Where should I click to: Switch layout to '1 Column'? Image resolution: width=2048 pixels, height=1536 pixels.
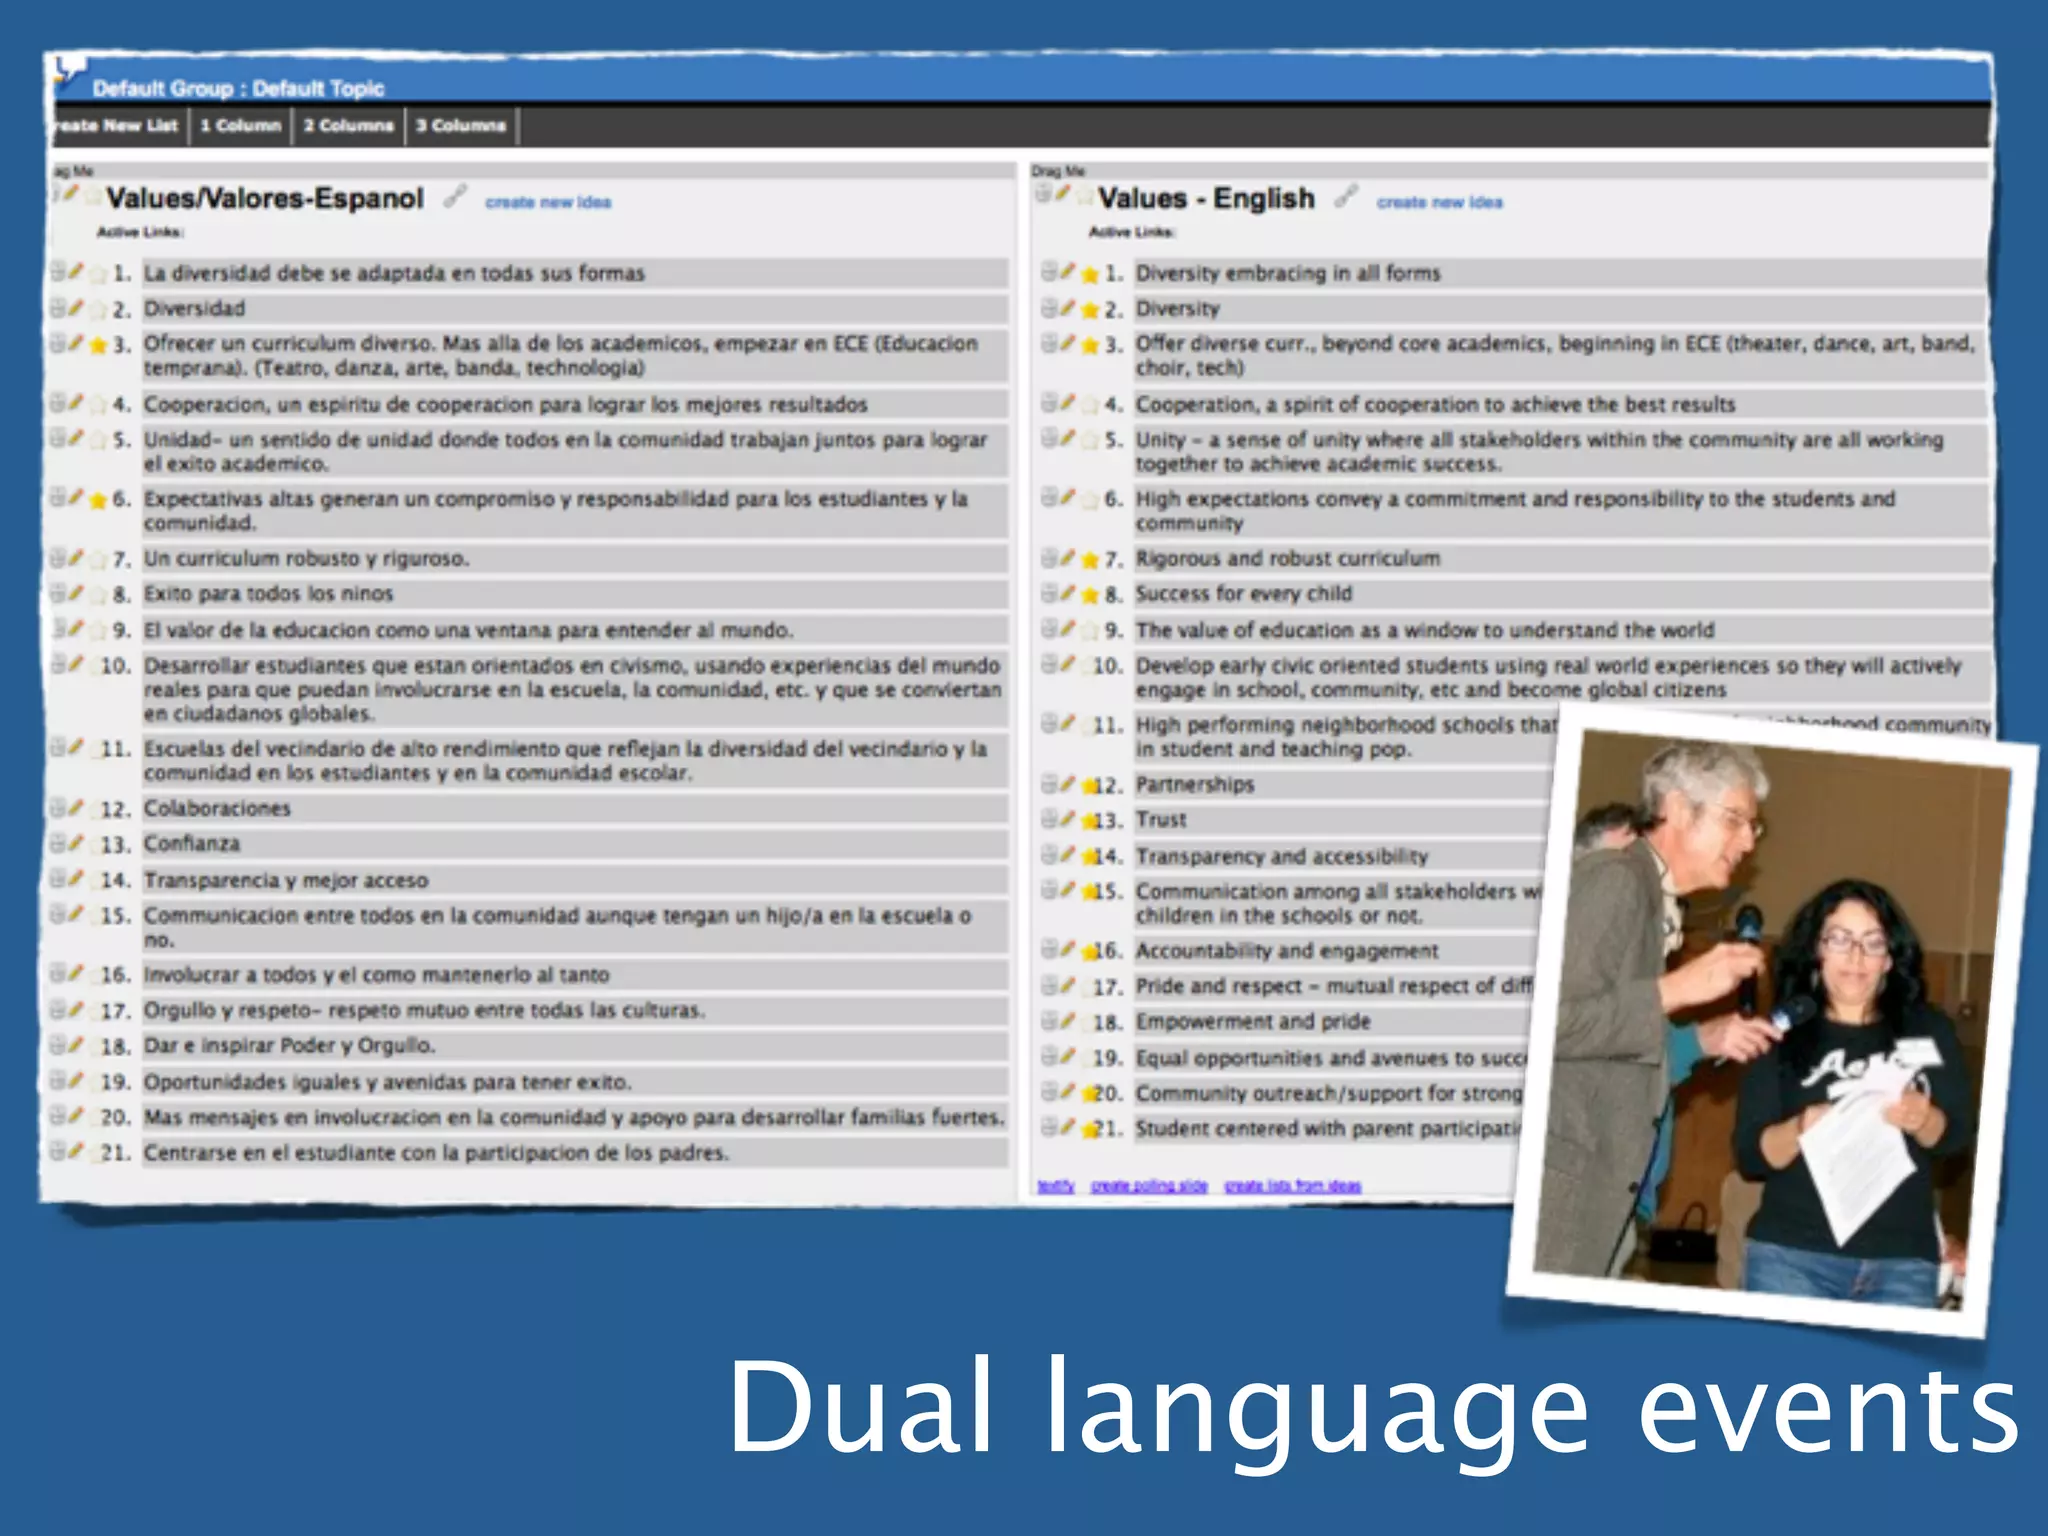(240, 126)
